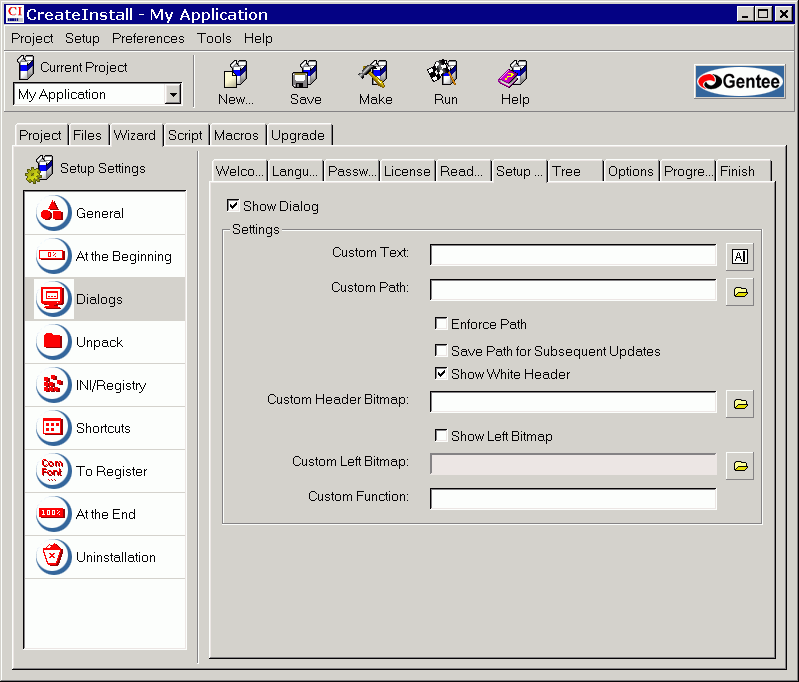799x682 pixels.
Task: Open the Tools menu
Action: pos(214,38)
